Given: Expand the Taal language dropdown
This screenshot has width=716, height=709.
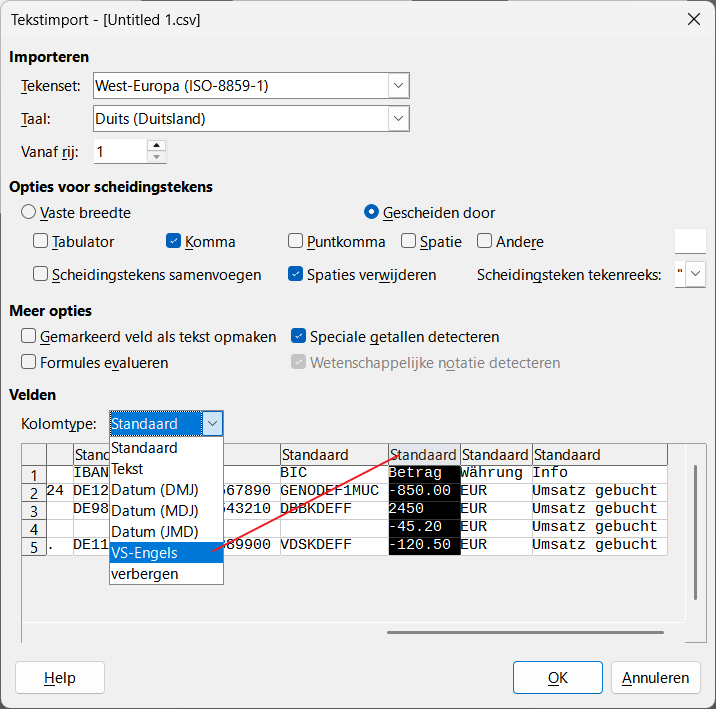Looking at the screenshot, I should point(399,119).
